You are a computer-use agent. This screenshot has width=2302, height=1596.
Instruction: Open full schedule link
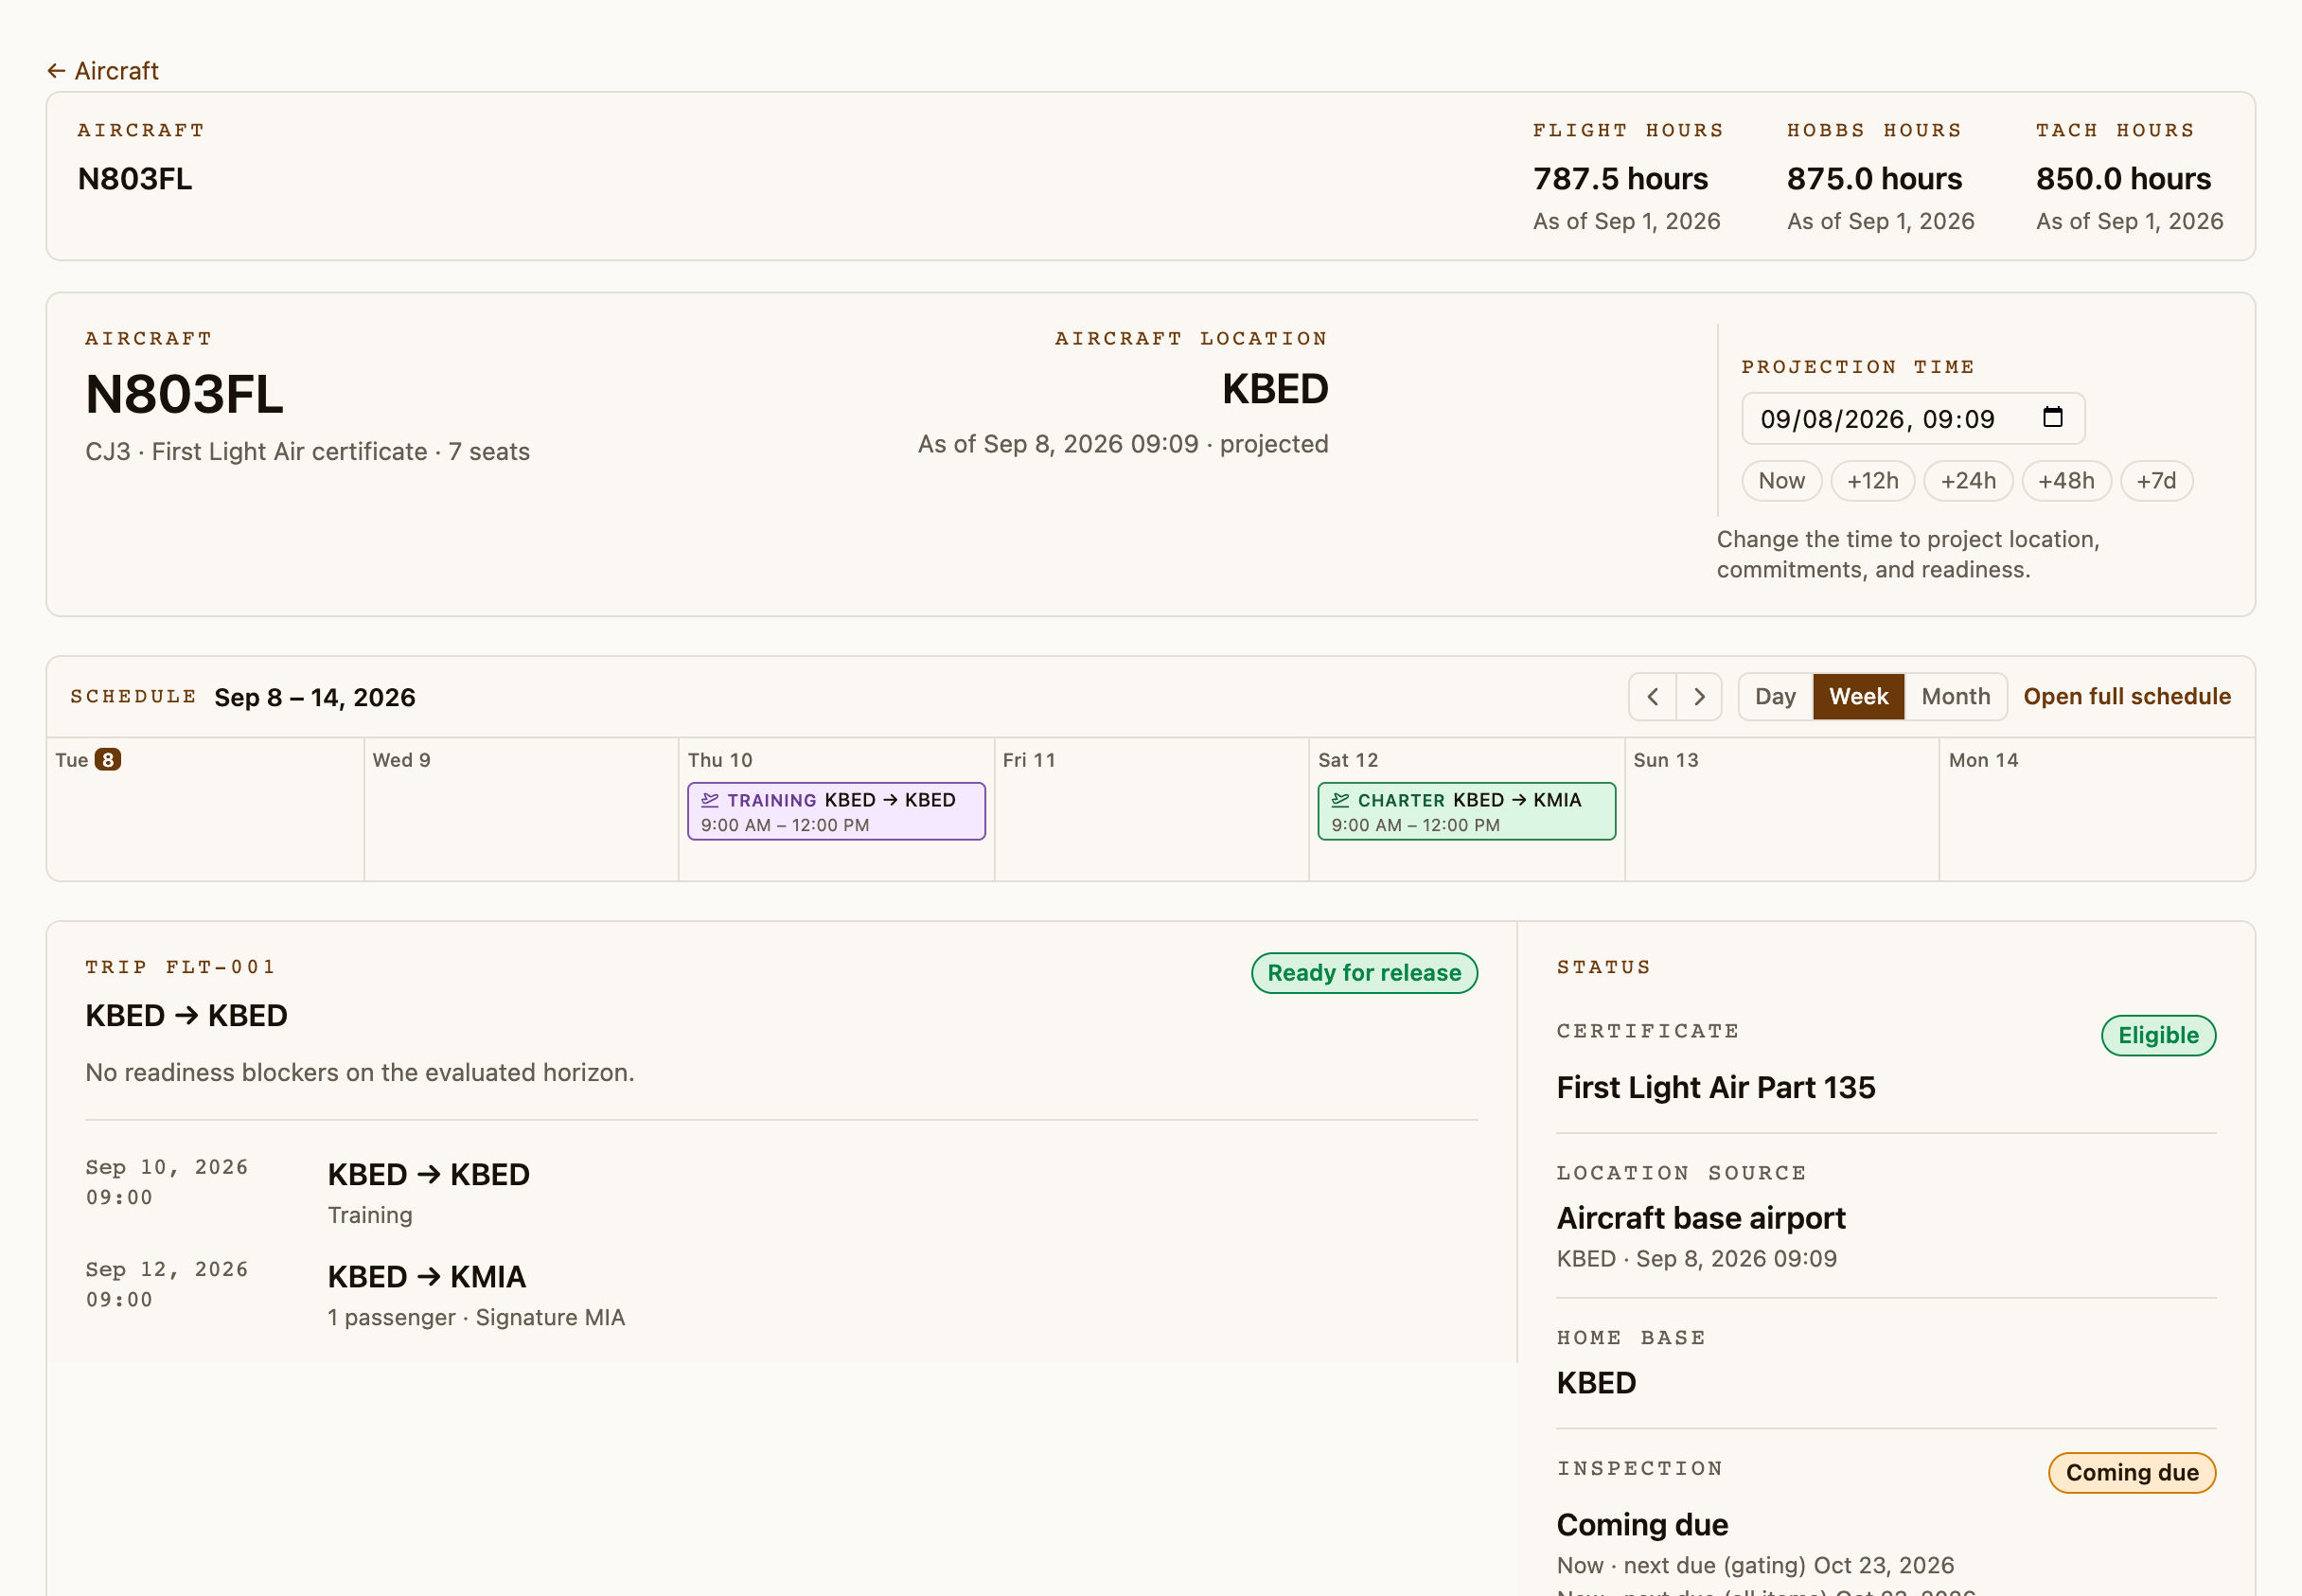tap(2127, 697)
